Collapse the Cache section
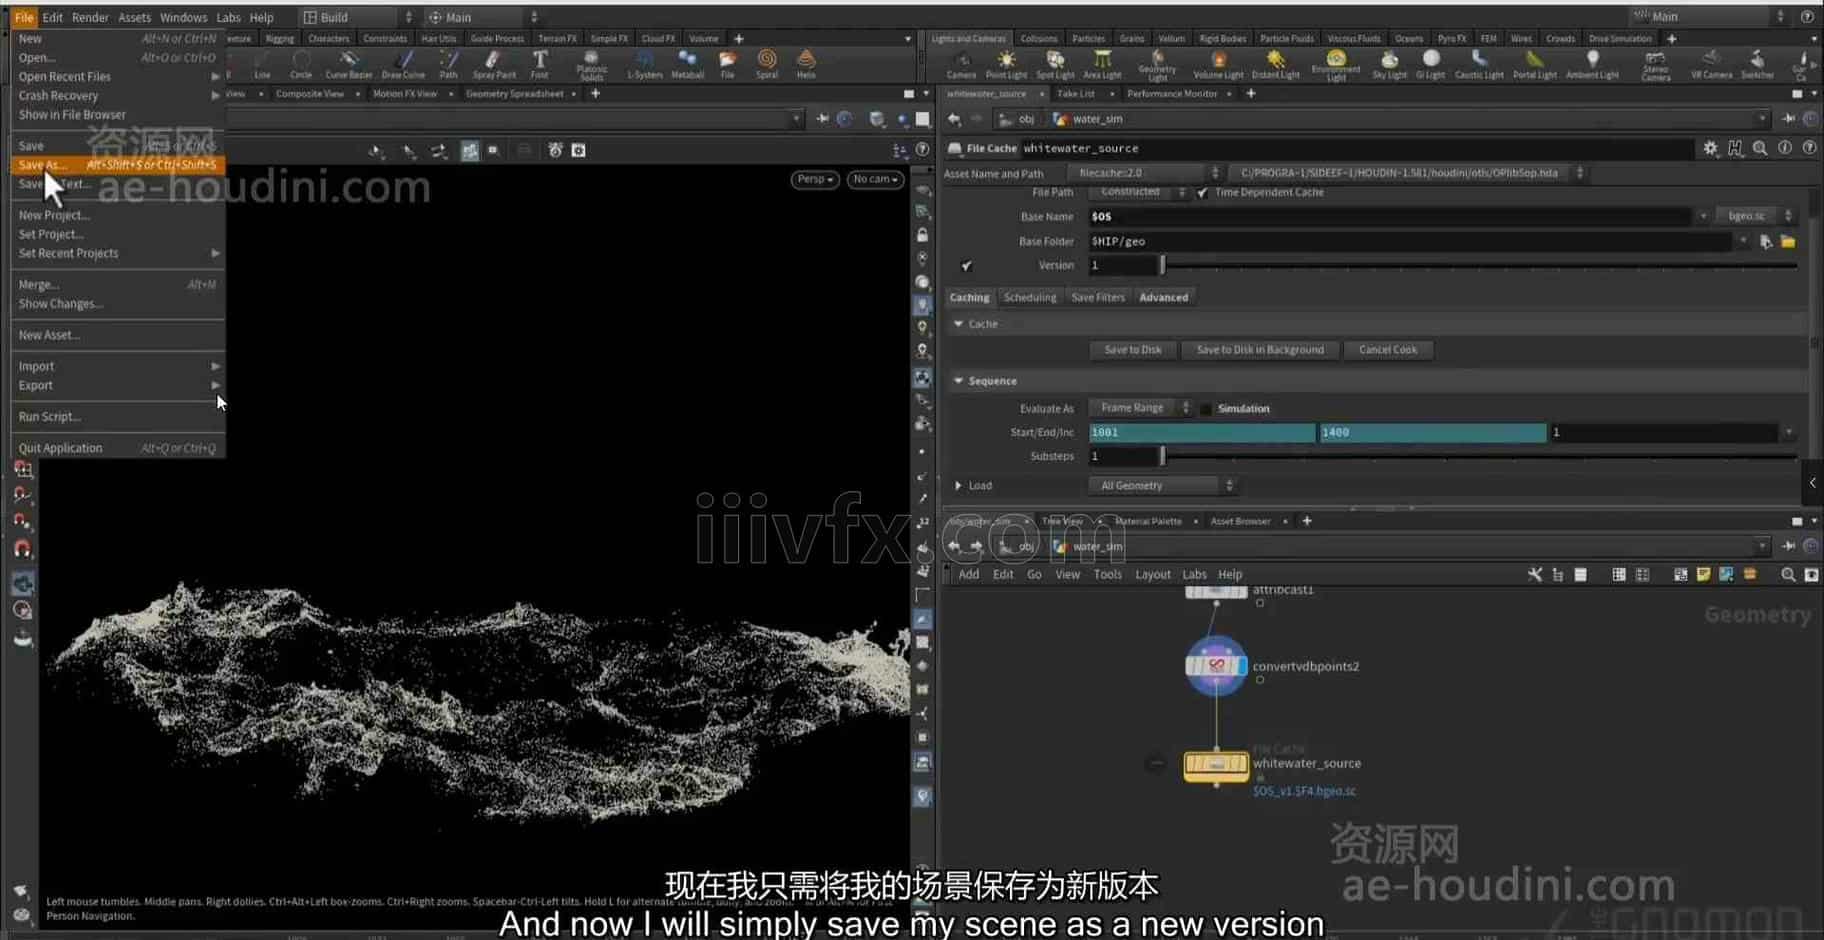Viewport: 1824px width, 940px height. pos(958,324)
